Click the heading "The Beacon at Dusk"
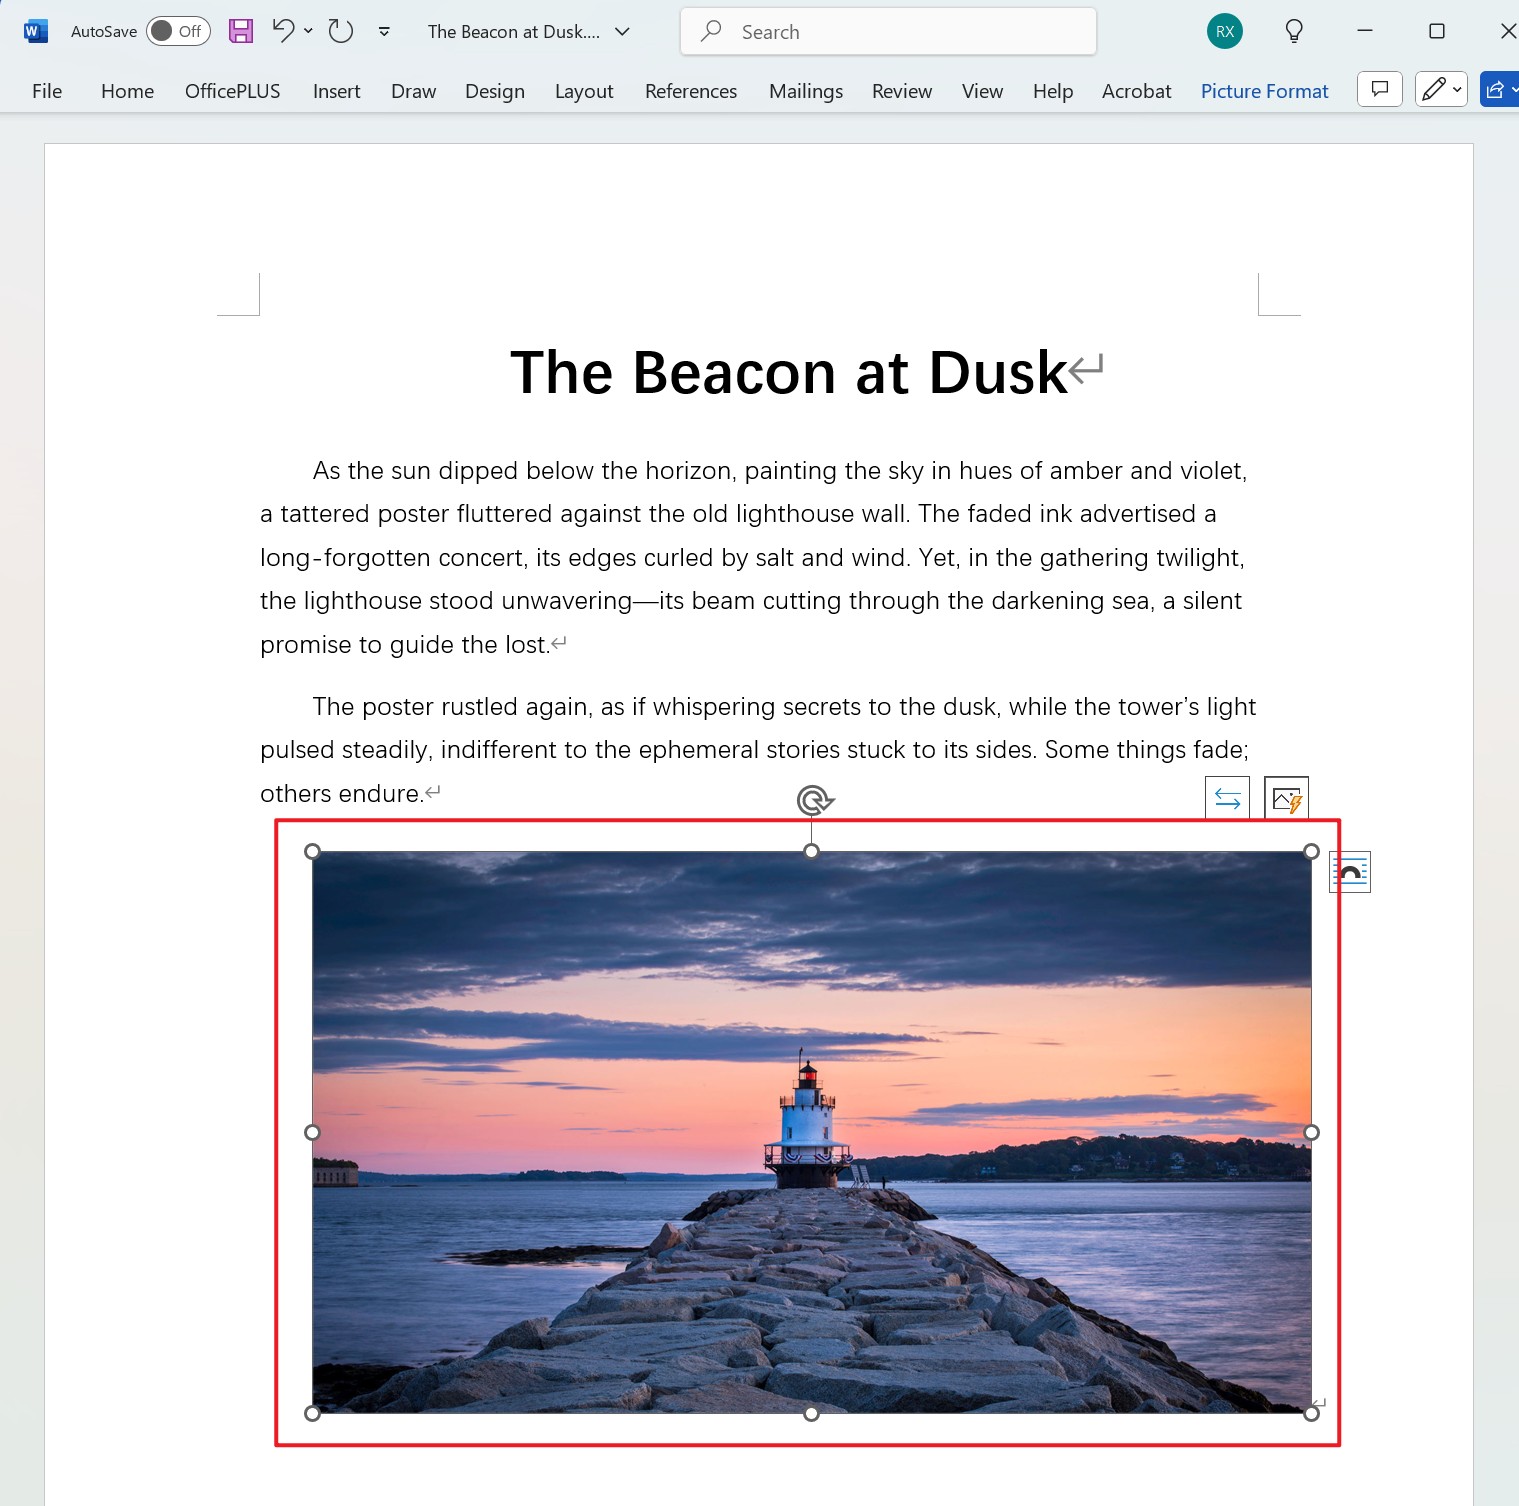Screen dimensions: 1519x1506 tap(789, 373)
